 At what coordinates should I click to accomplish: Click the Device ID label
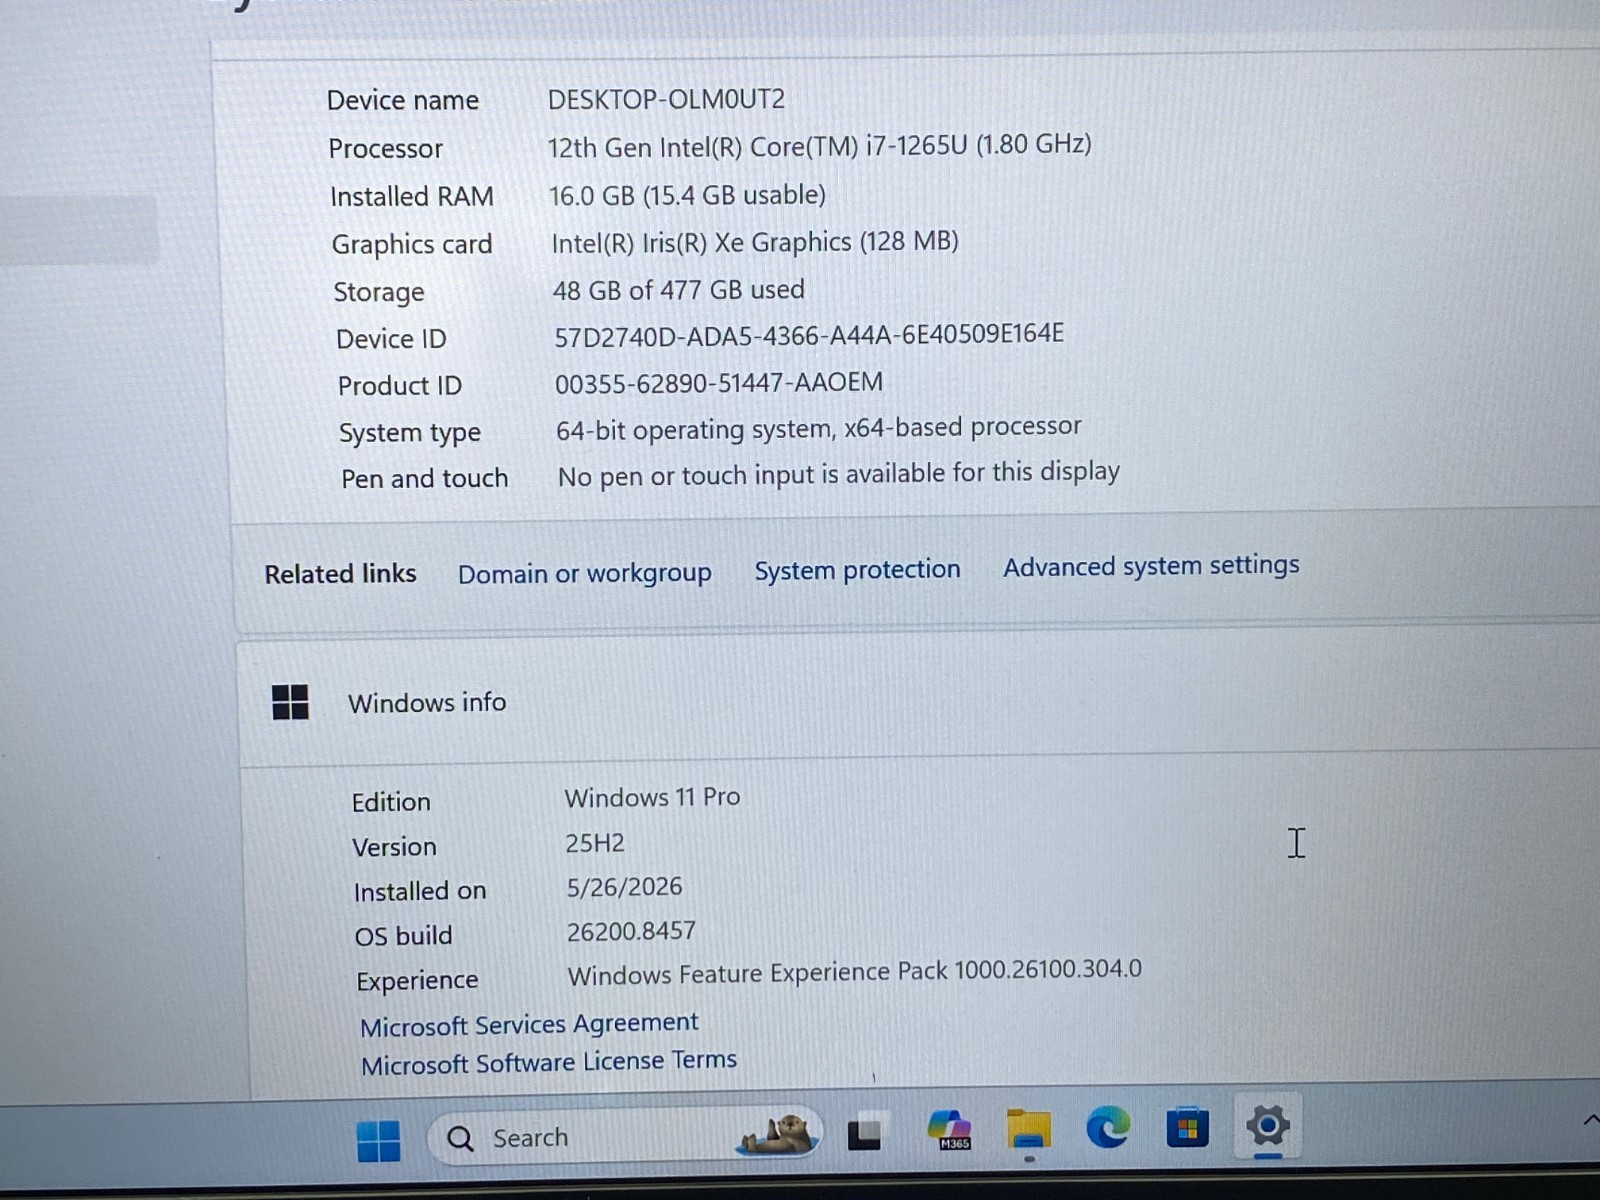tap(391, 340)
